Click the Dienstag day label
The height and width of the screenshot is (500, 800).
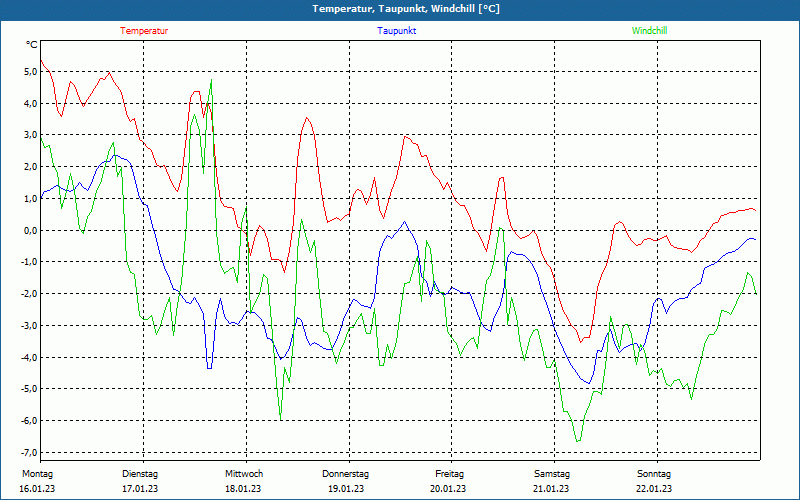tap(140, 474)
